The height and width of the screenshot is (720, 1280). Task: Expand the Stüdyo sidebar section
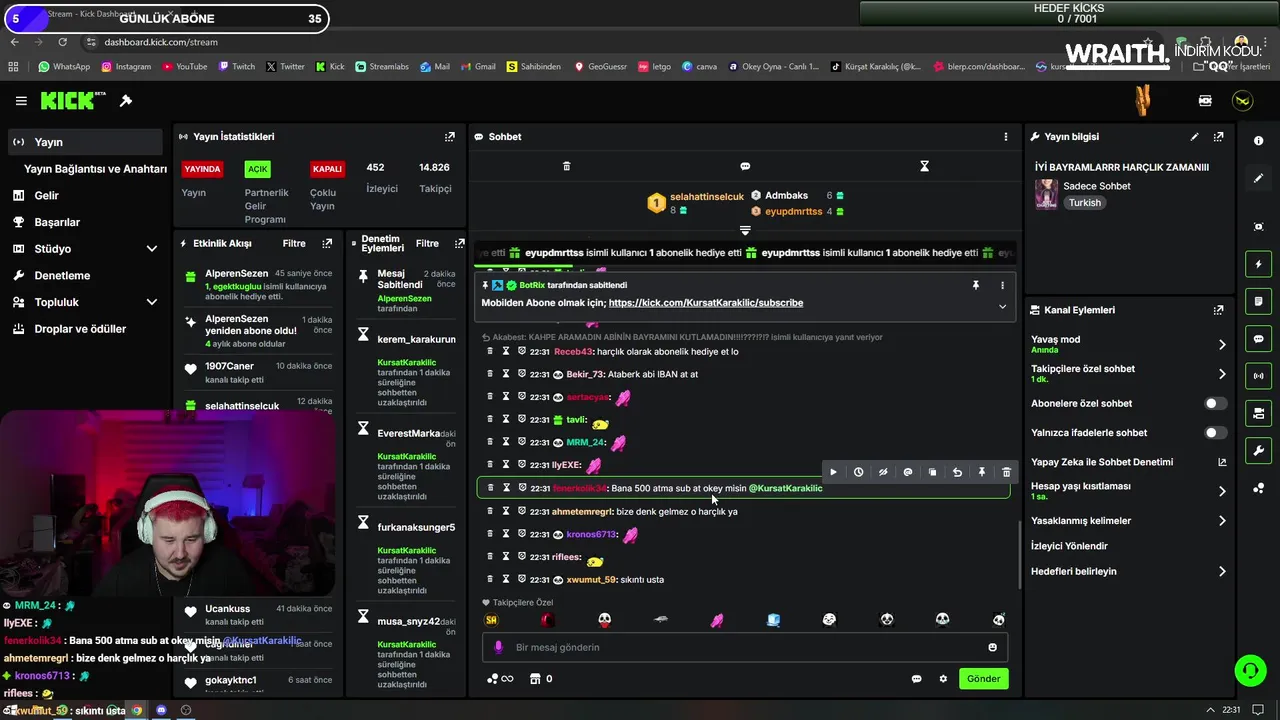click(x=152, y=249)
